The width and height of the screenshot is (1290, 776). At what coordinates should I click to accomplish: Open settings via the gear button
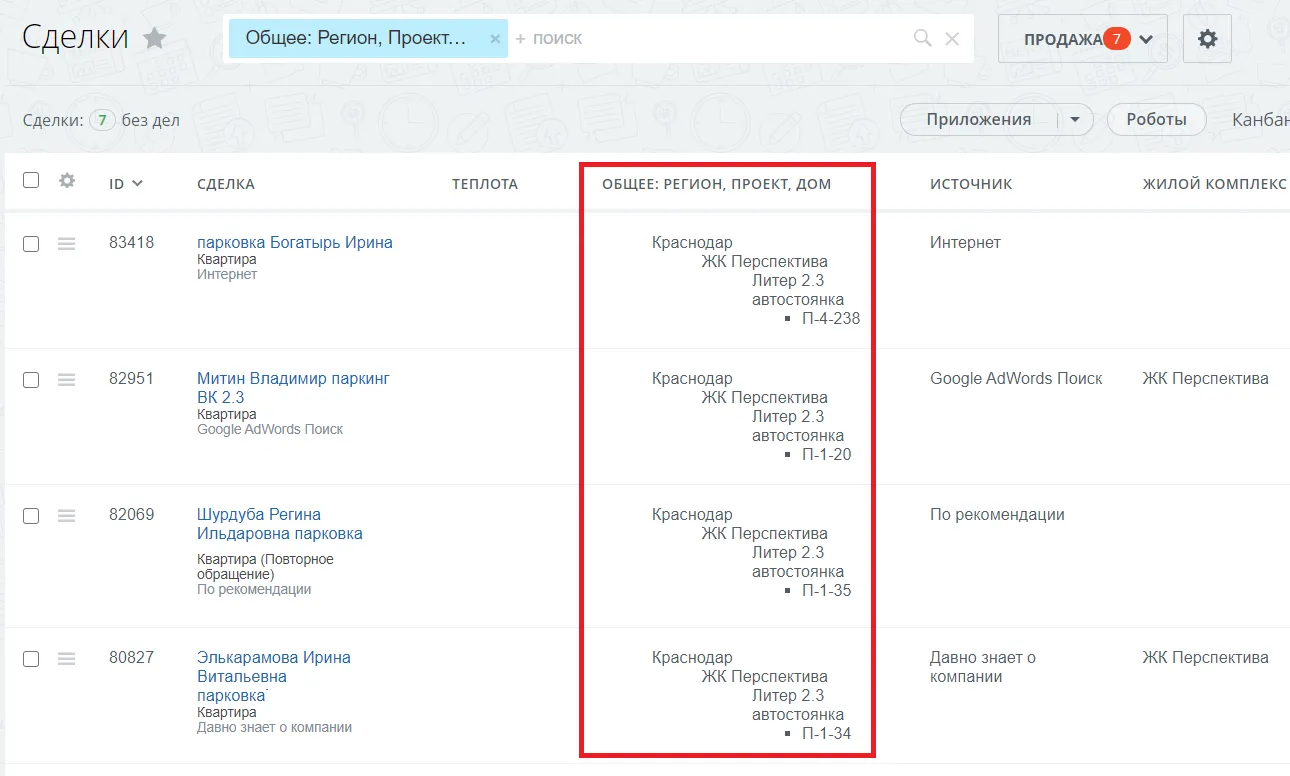[x=1207, y=39]
